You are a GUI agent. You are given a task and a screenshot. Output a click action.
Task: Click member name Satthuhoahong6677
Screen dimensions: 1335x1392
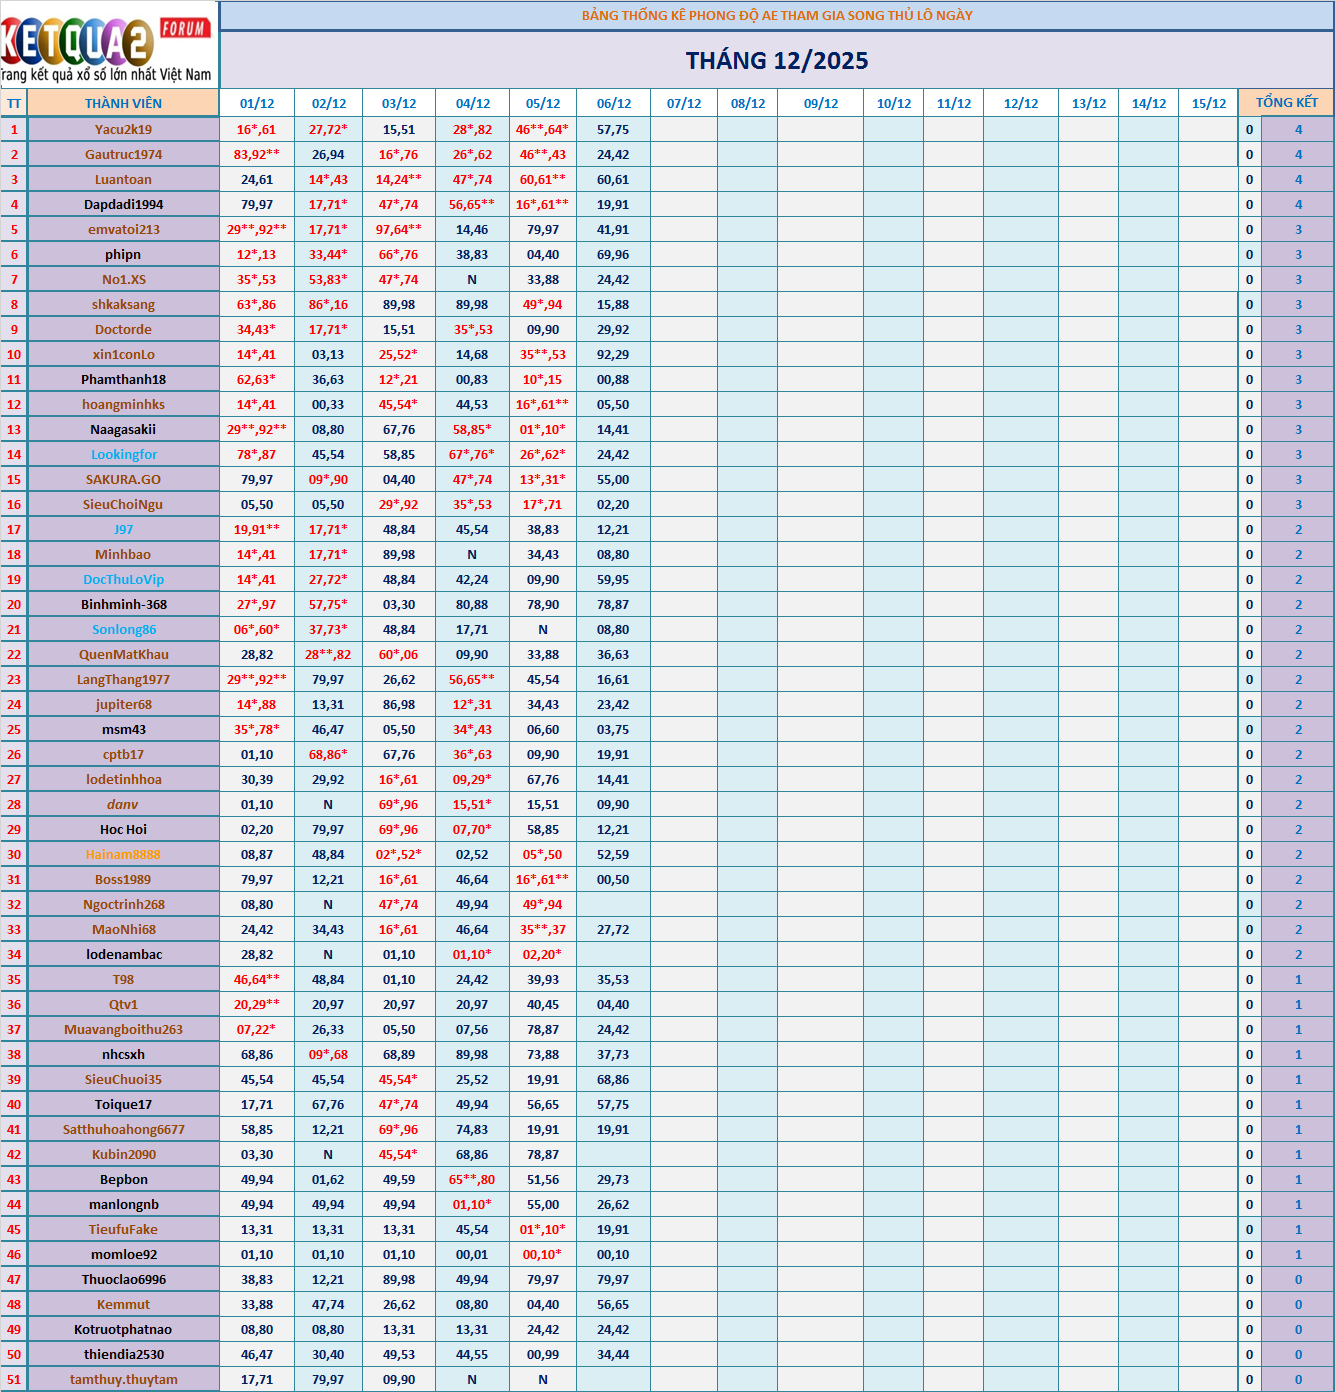click(x=124, y=1129)
